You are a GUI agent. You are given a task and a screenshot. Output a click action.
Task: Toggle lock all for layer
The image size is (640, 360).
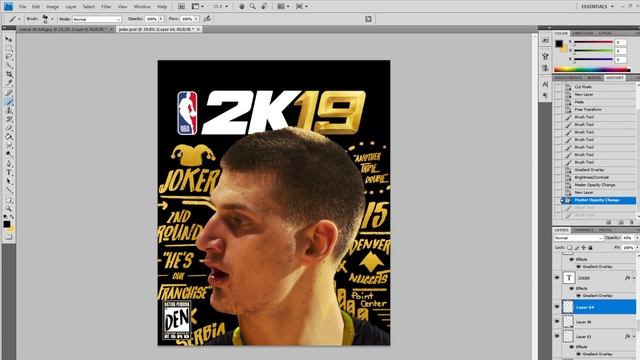click(x=590, y=248)
